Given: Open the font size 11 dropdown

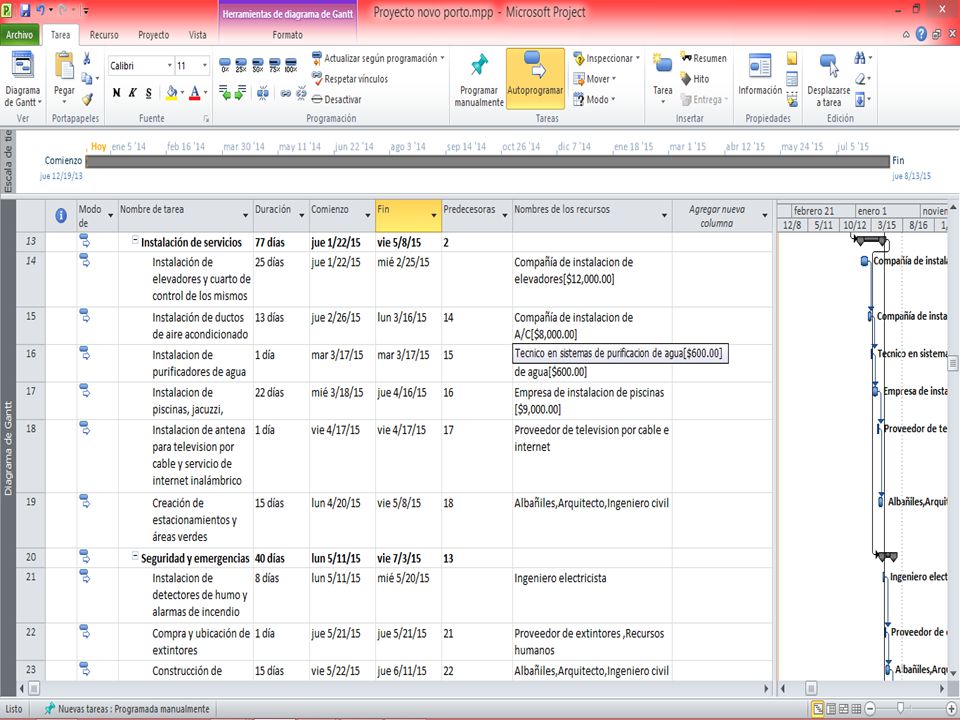Looking at the screenshot, I should (204, 66).
